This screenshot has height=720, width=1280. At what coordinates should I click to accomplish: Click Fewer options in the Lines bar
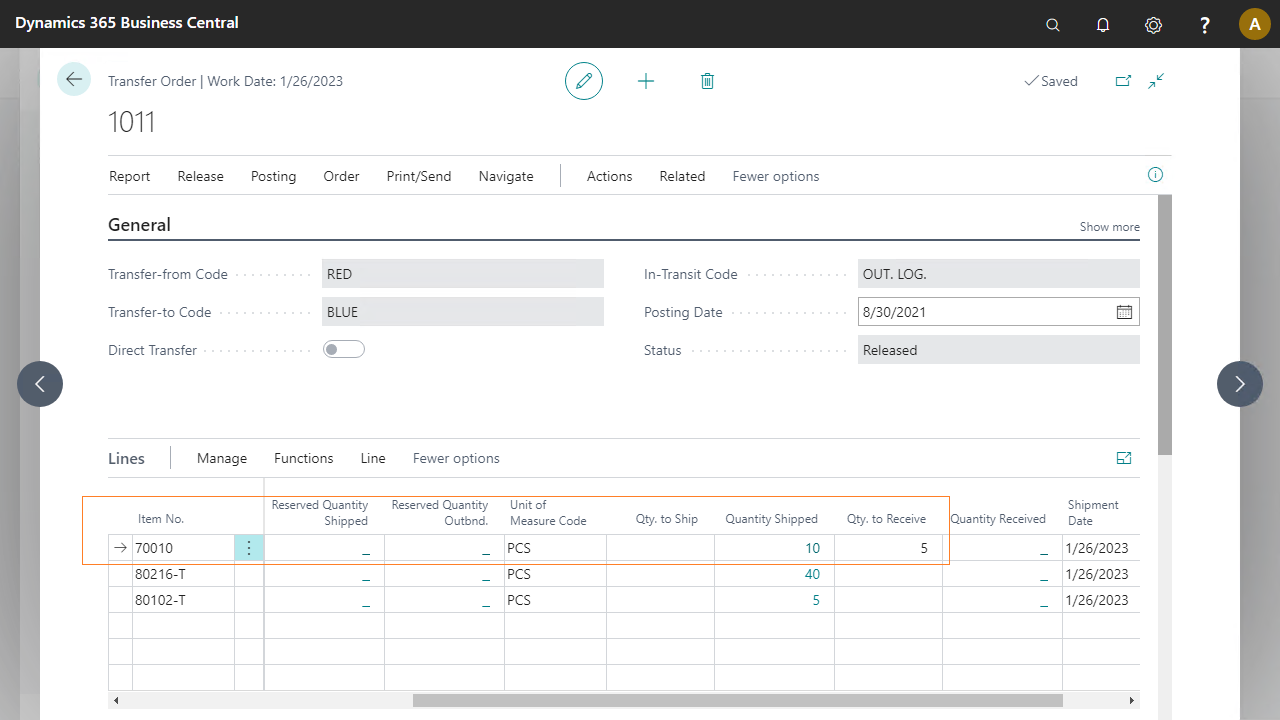click(x=456, y=458)
